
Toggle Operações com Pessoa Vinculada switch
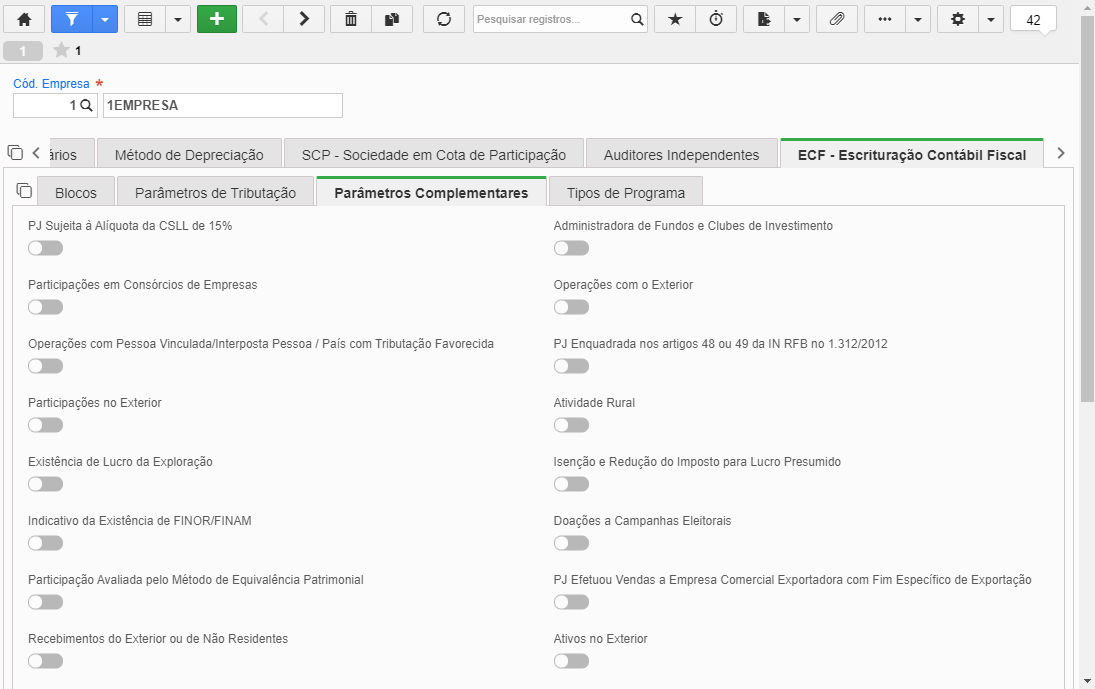[x=45, y=366]
